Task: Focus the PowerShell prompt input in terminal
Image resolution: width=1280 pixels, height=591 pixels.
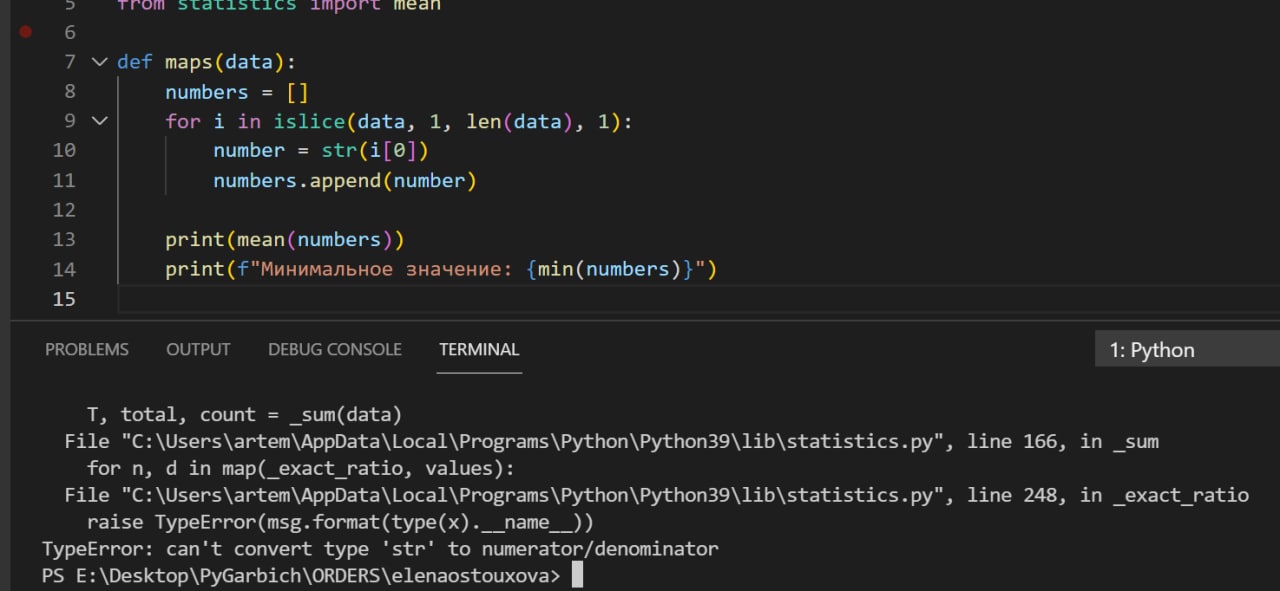Action: point(576,576)
